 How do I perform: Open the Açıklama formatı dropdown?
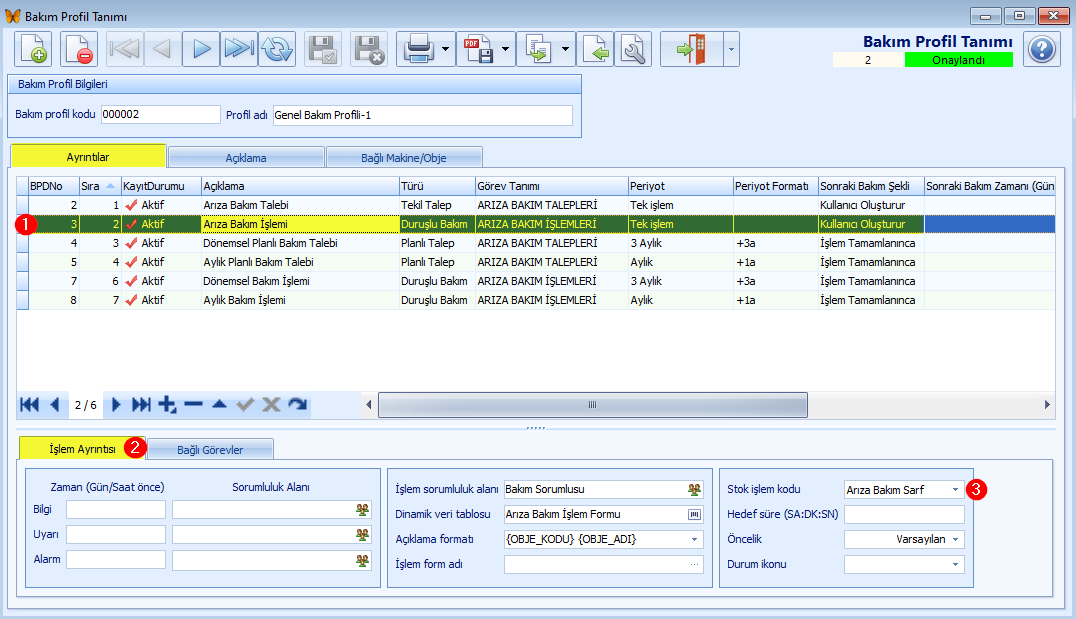point(694,539)
